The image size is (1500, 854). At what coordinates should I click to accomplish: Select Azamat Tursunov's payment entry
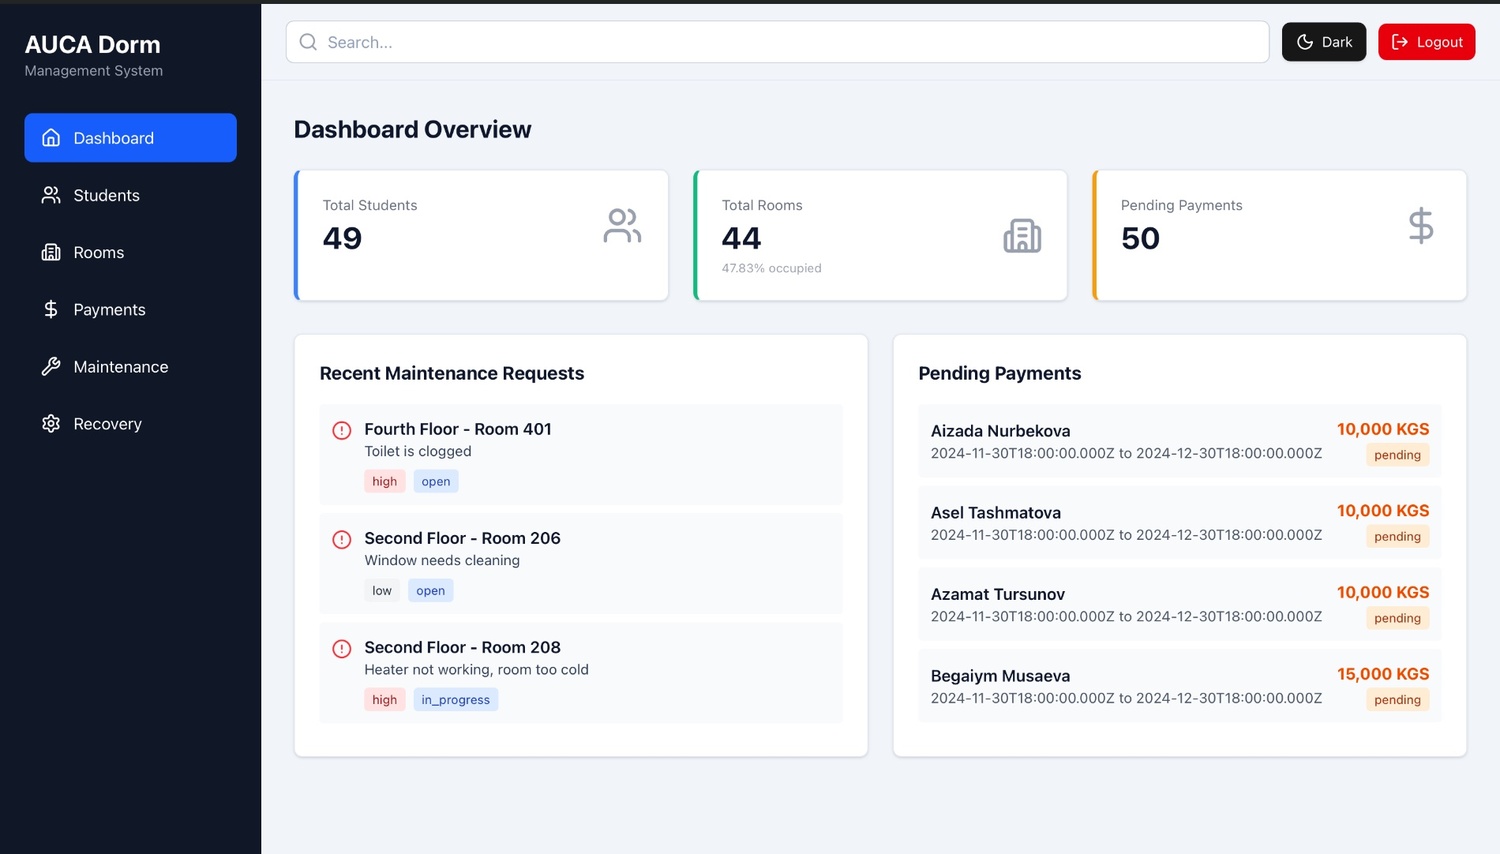coord(1180,606)
